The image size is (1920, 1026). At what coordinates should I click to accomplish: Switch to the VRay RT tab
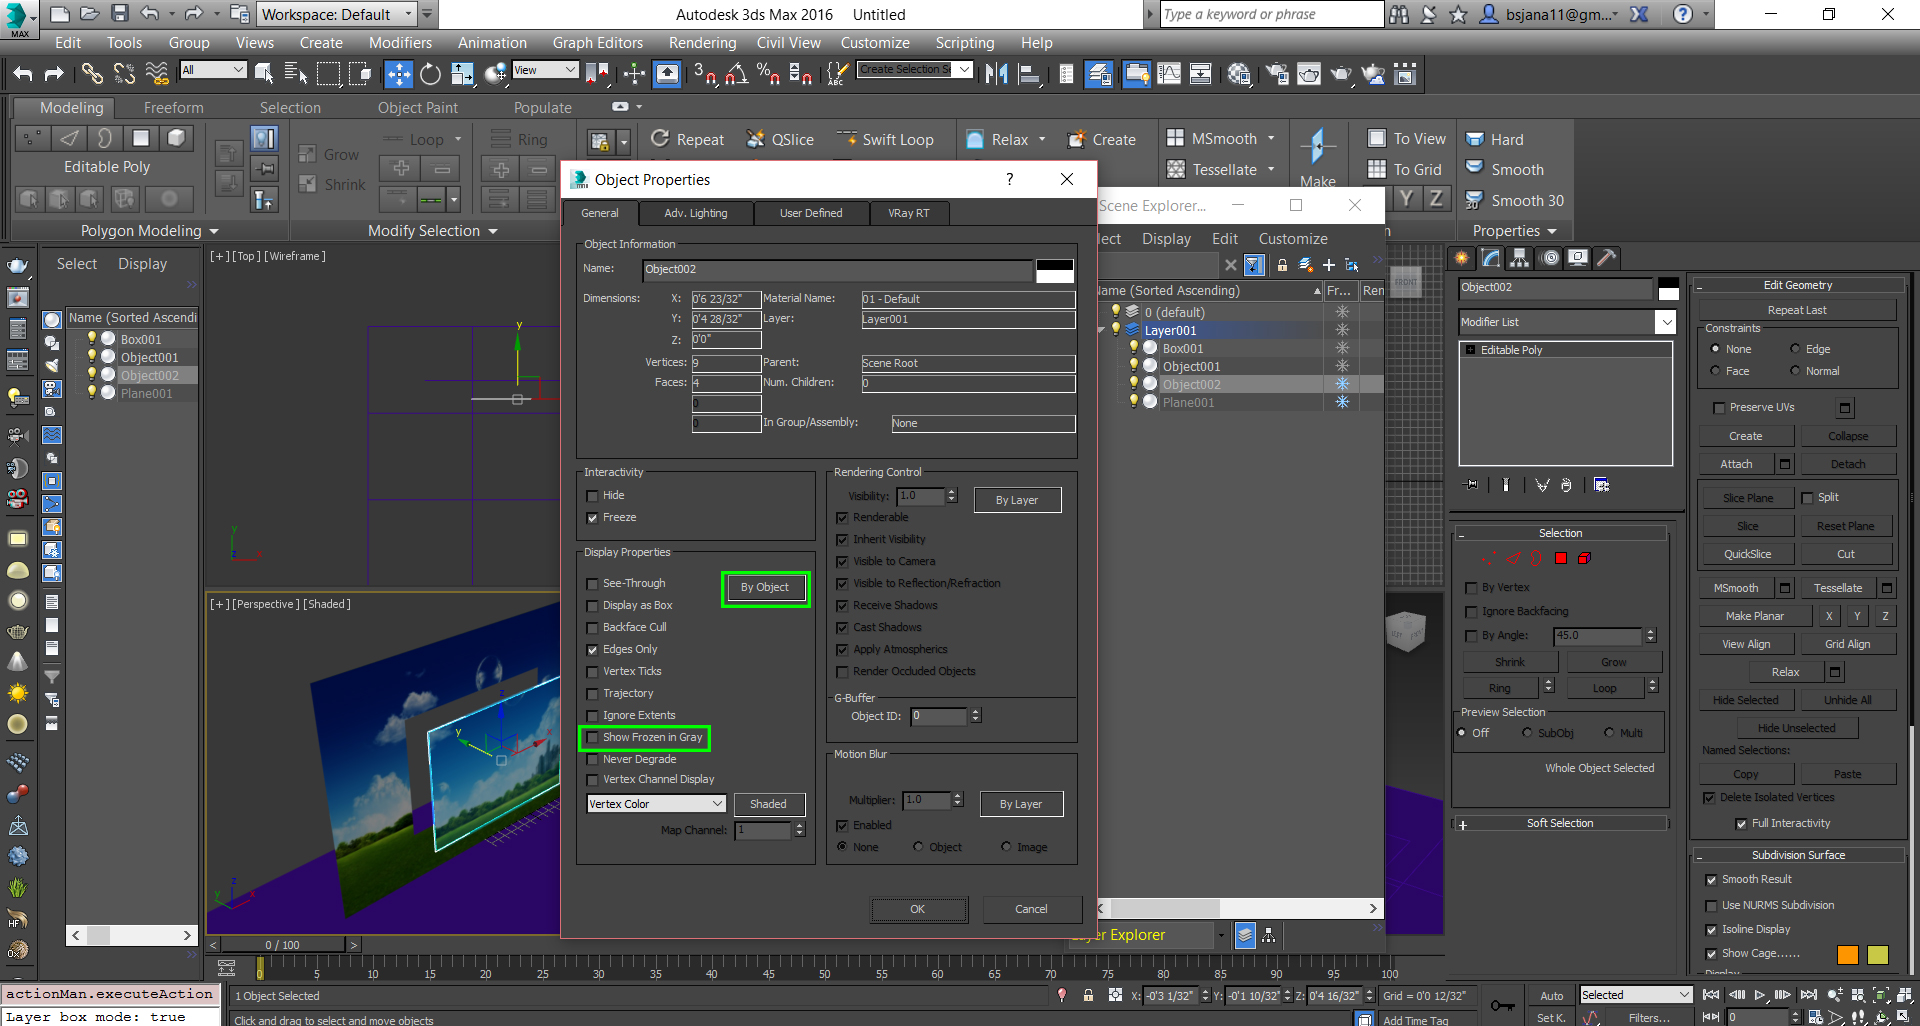coord(909,213)
